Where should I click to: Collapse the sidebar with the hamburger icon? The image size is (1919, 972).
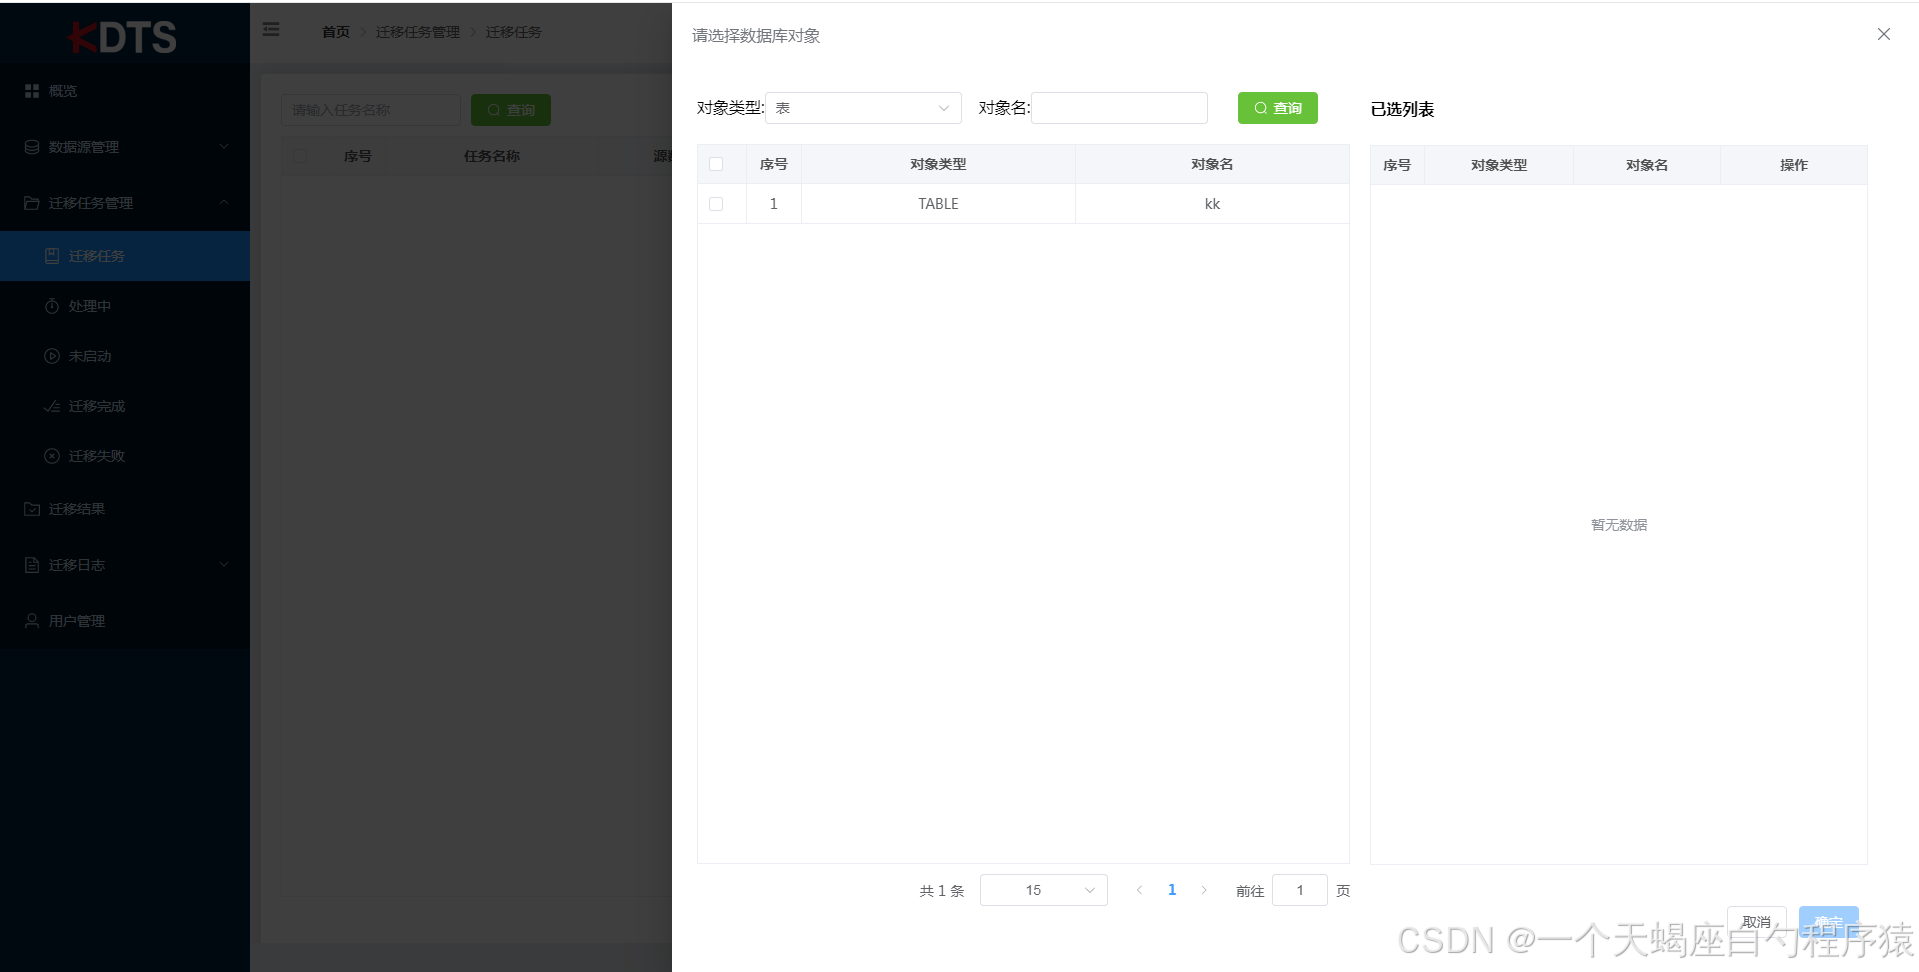(x=271, y=29)
